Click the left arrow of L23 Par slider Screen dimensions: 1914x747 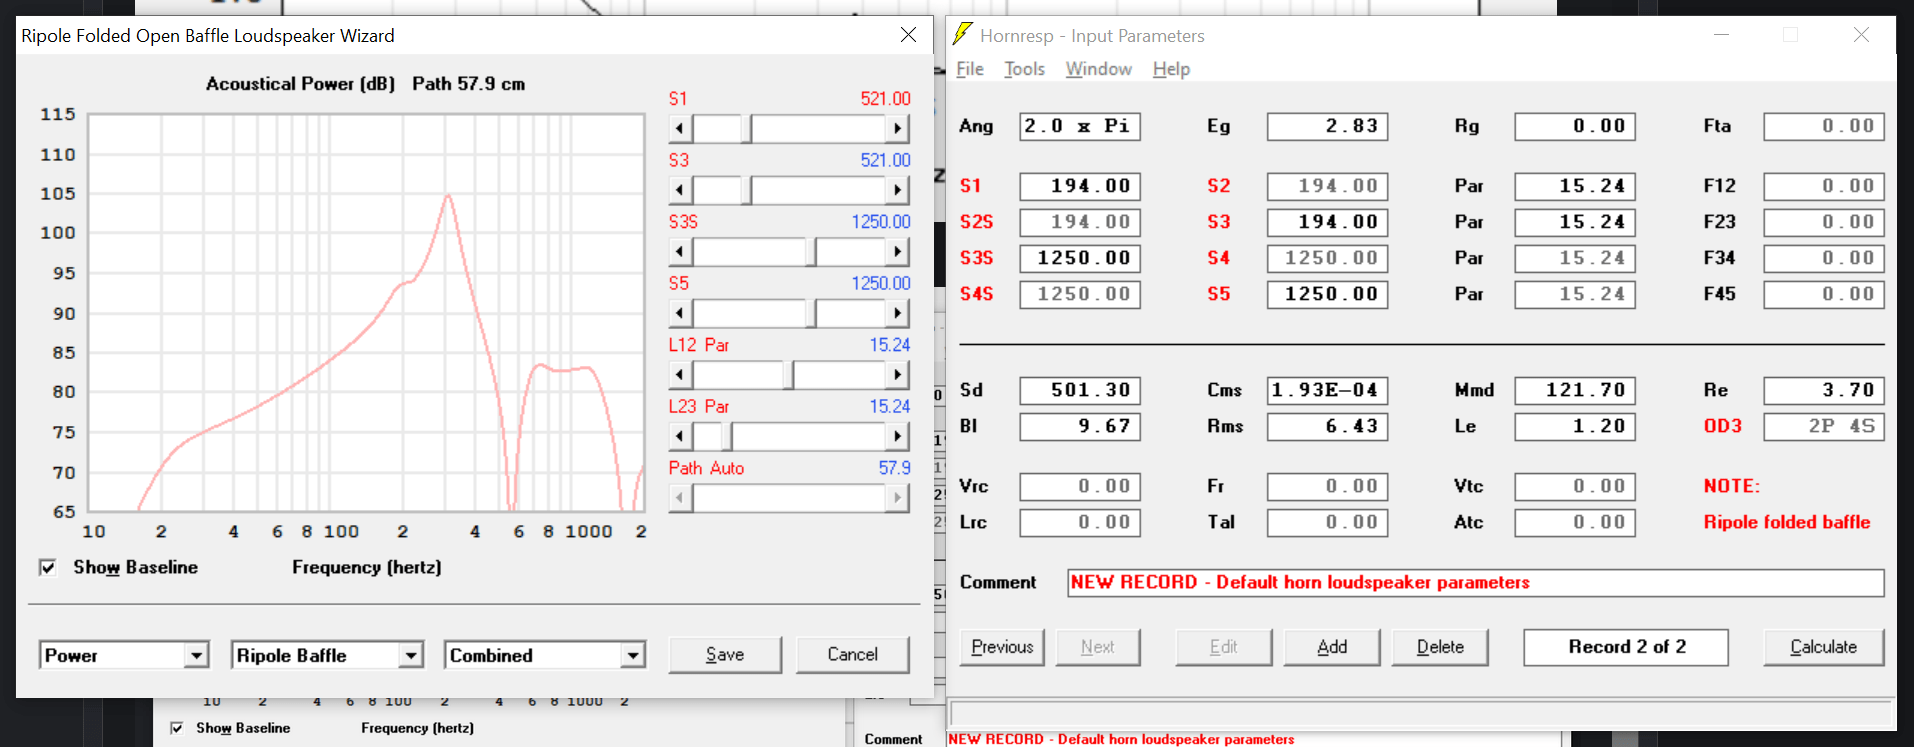[680, 436]
